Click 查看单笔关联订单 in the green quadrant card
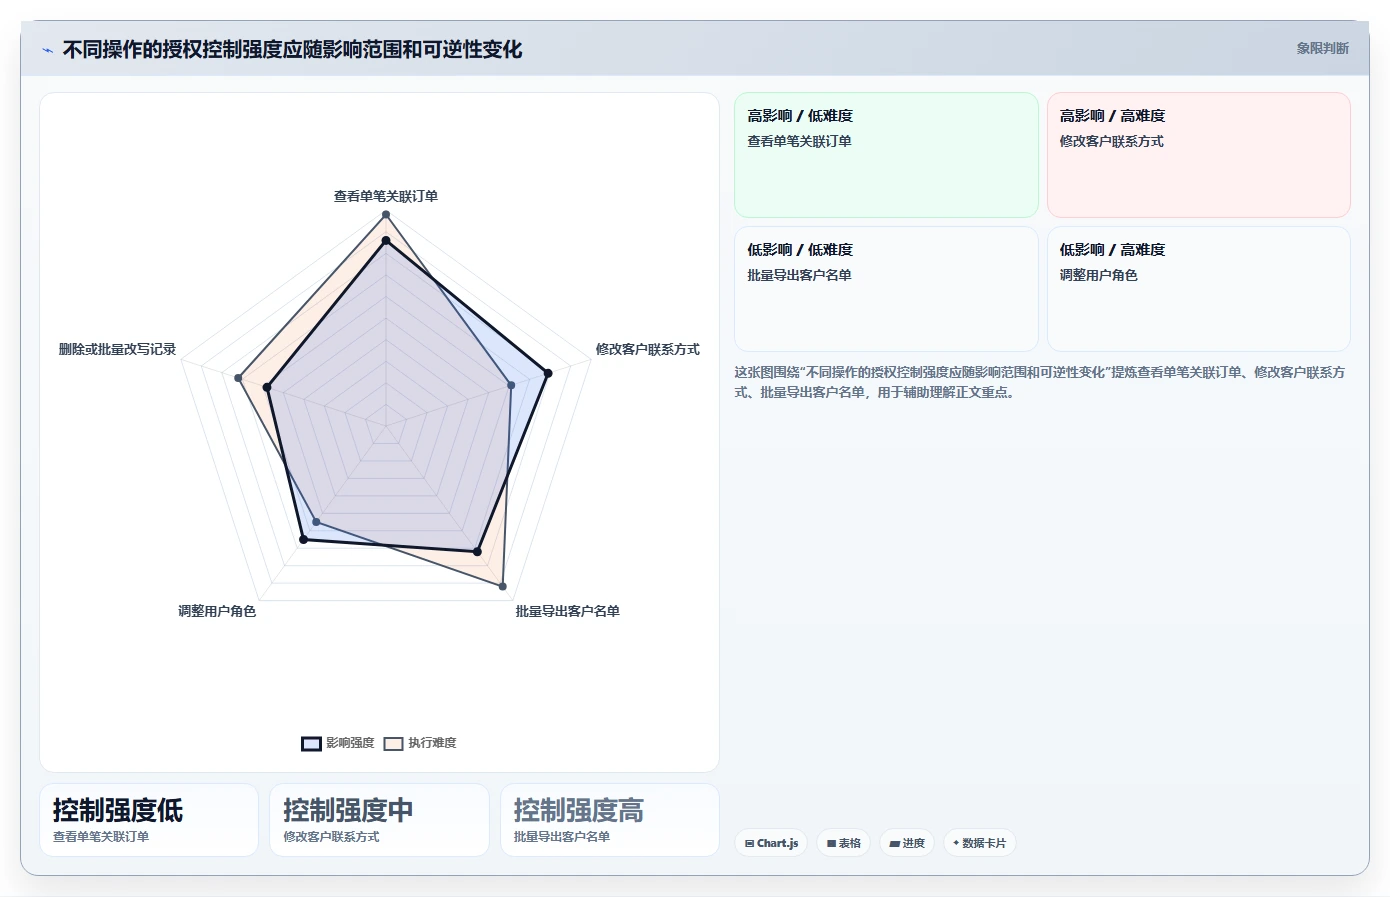The width and height of the screenshot is (1390, 897). coord(799,142)
